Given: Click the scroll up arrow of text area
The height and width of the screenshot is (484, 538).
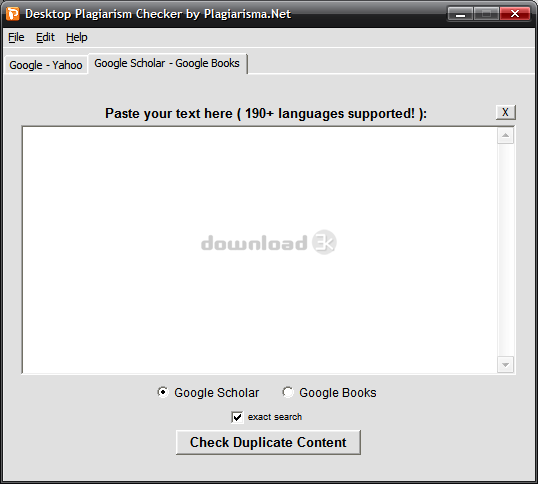Looking at the screenshot, I should (x=505, y=135).
